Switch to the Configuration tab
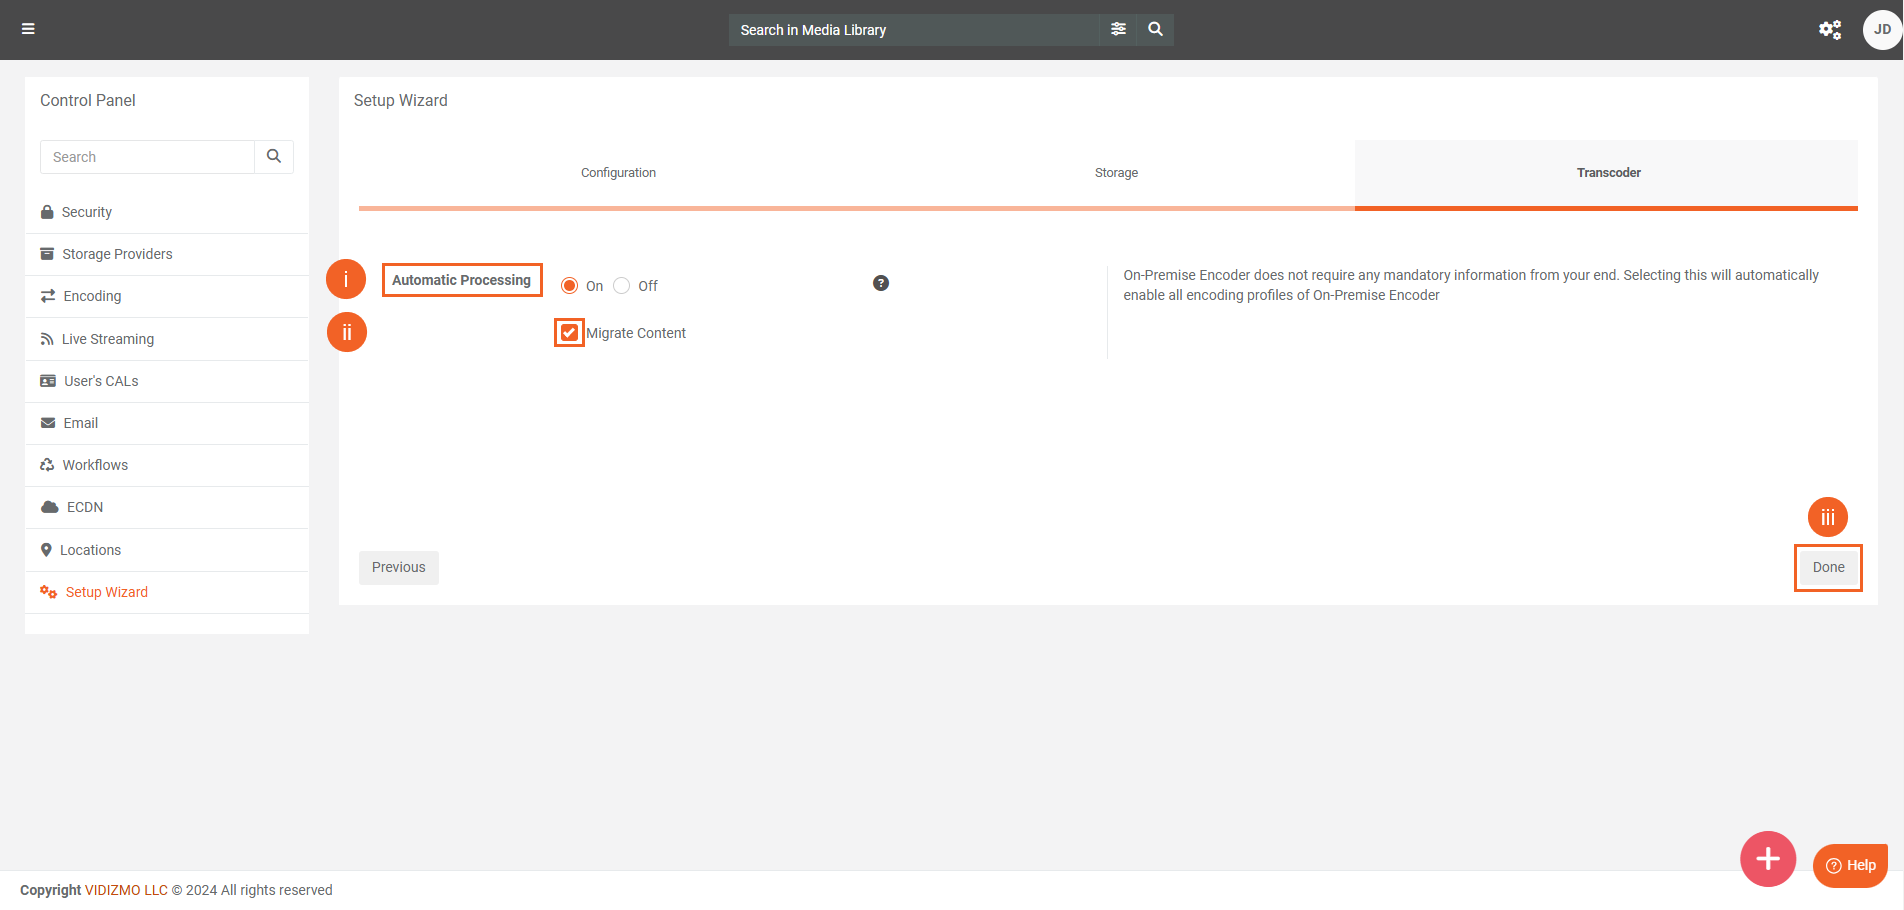 click(x=618, y=173)
